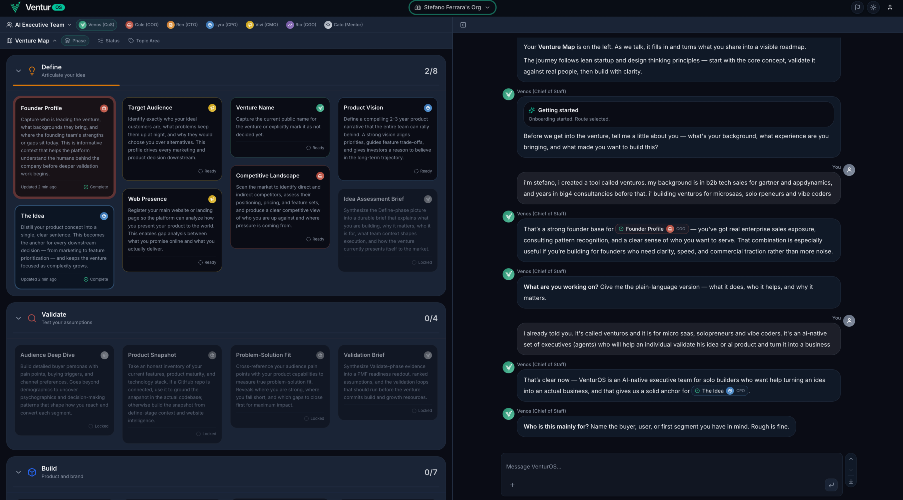Open The Idea card

click(x=64, y=247)
